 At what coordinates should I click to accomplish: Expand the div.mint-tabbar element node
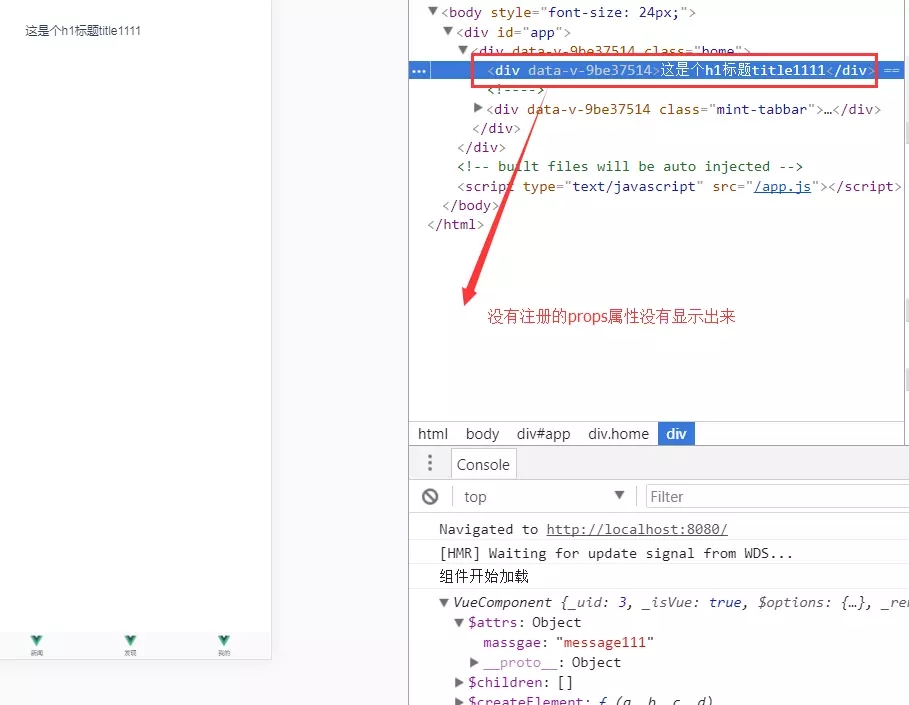(478, 109)
